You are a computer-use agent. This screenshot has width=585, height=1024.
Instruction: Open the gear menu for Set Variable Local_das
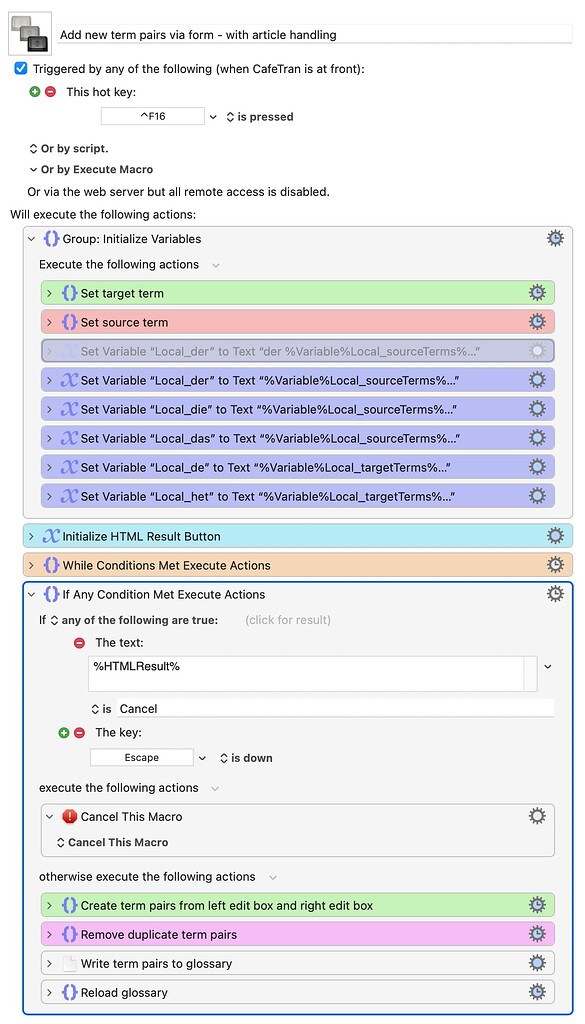tap(537, 438)
